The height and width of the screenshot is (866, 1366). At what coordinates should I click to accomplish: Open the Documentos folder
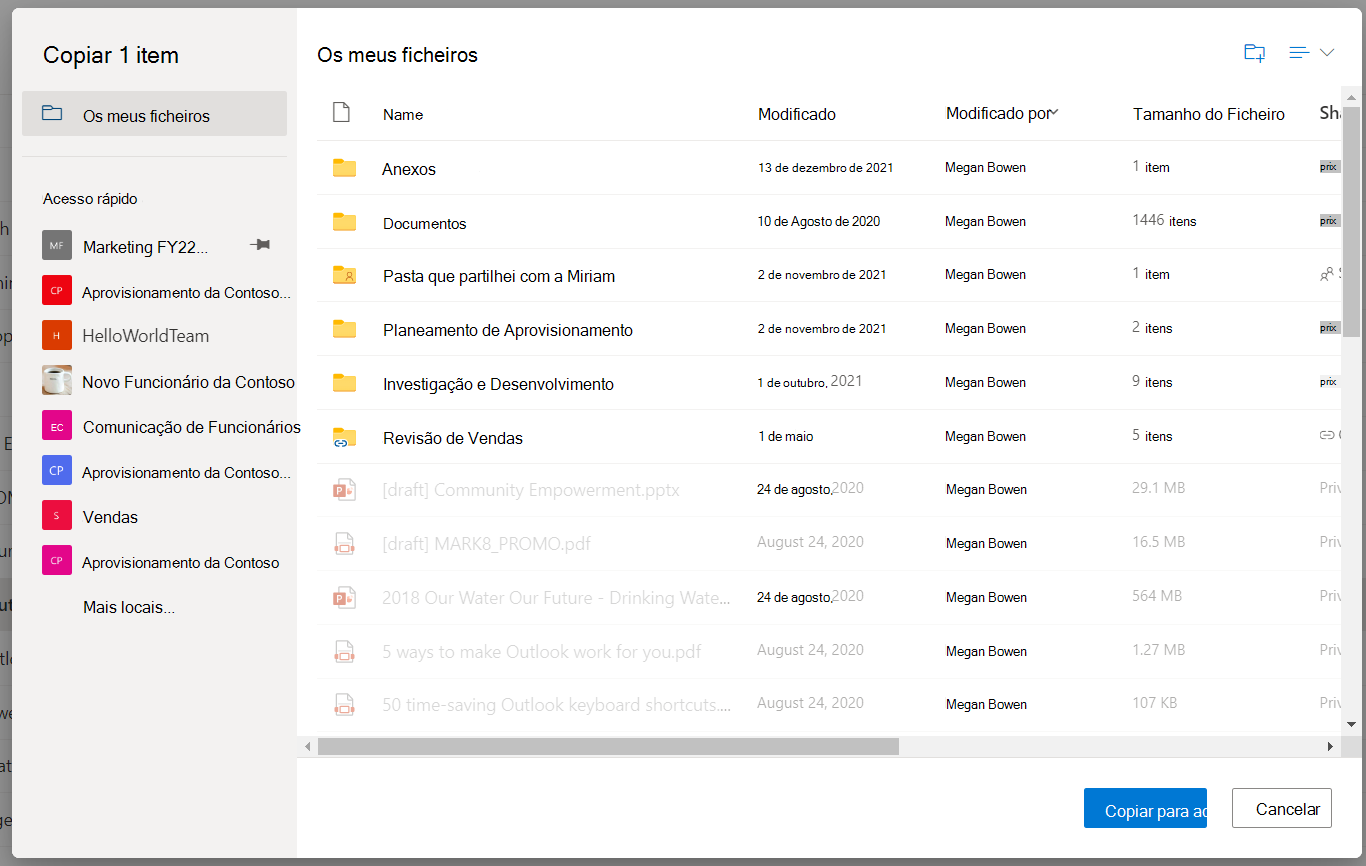[x=425, y=223]
